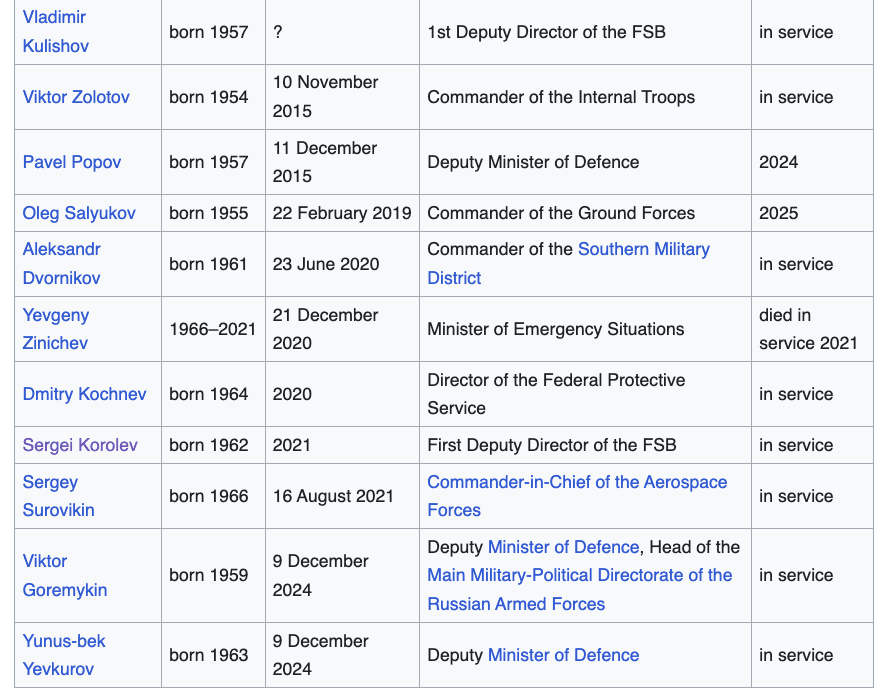Click the '22 February 2019' cell
Image resolution: width=886 pixels, height=692 pixels.
(342, 213)
